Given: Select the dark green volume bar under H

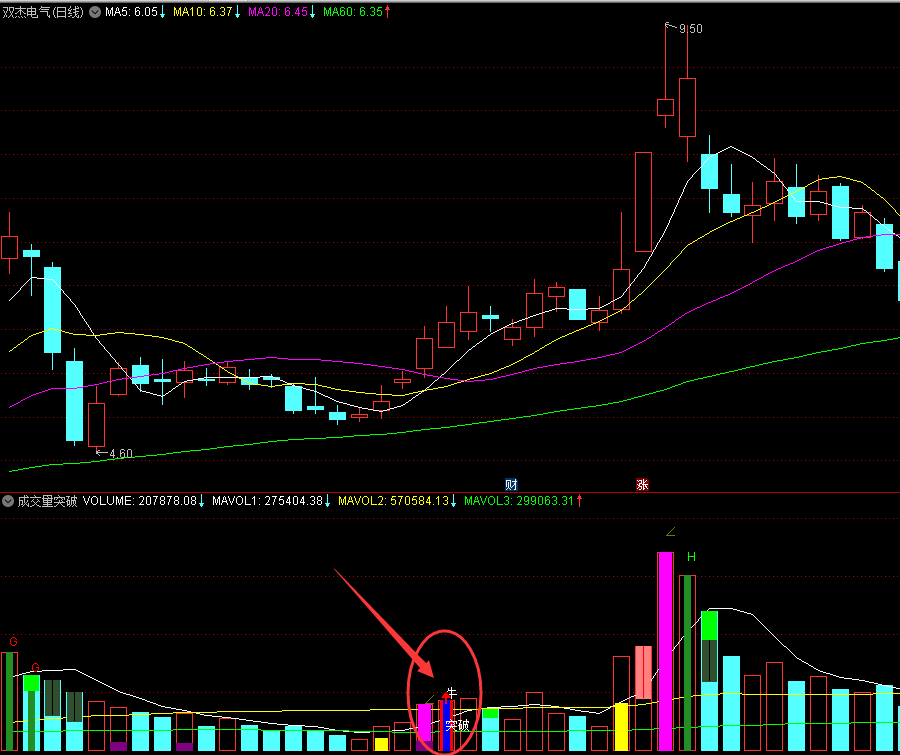Looking at the screenshot, I should pyautogui.click(x=688, y=663).
